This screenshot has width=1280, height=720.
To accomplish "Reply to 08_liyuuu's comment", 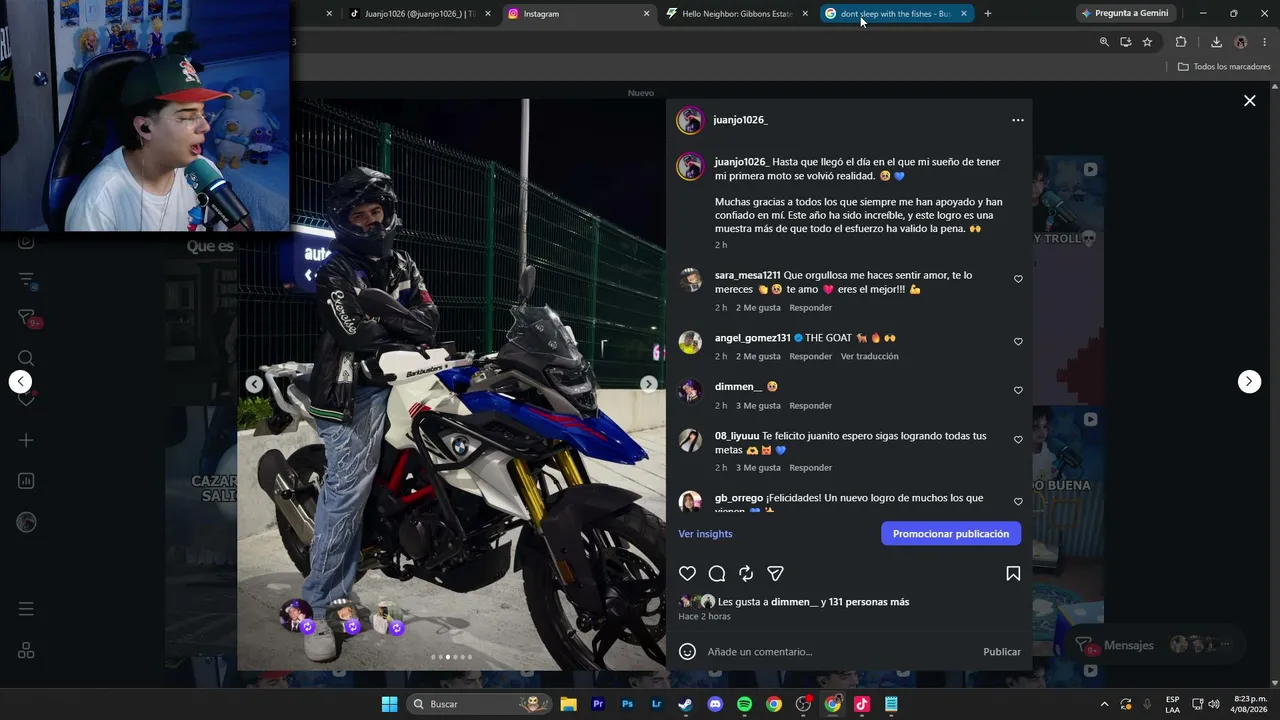I will pyautogui.click(x=810, y=468).
